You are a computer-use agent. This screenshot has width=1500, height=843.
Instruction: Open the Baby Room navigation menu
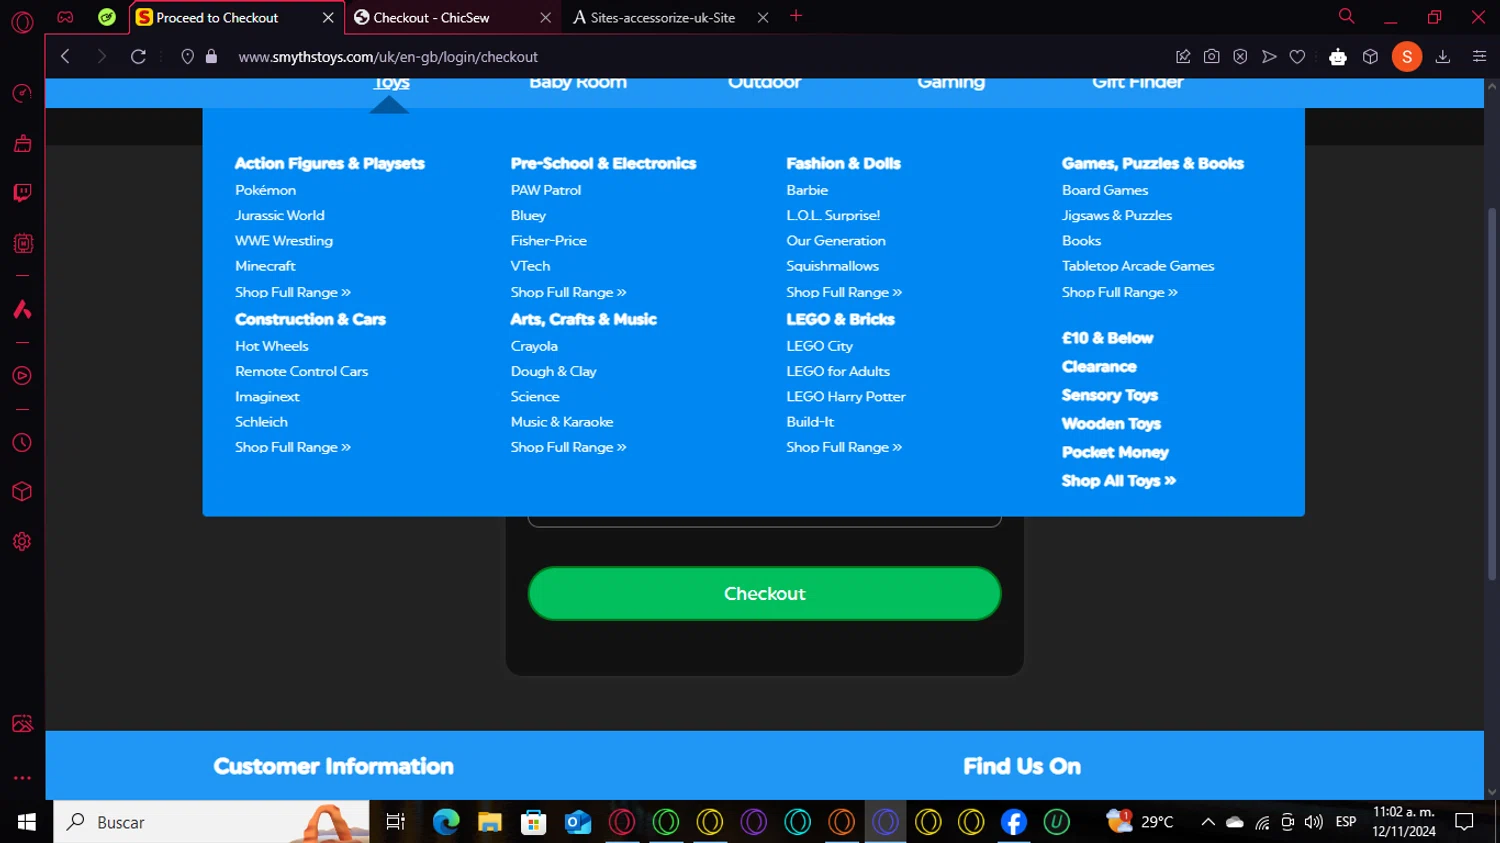(x=578, y=83)
